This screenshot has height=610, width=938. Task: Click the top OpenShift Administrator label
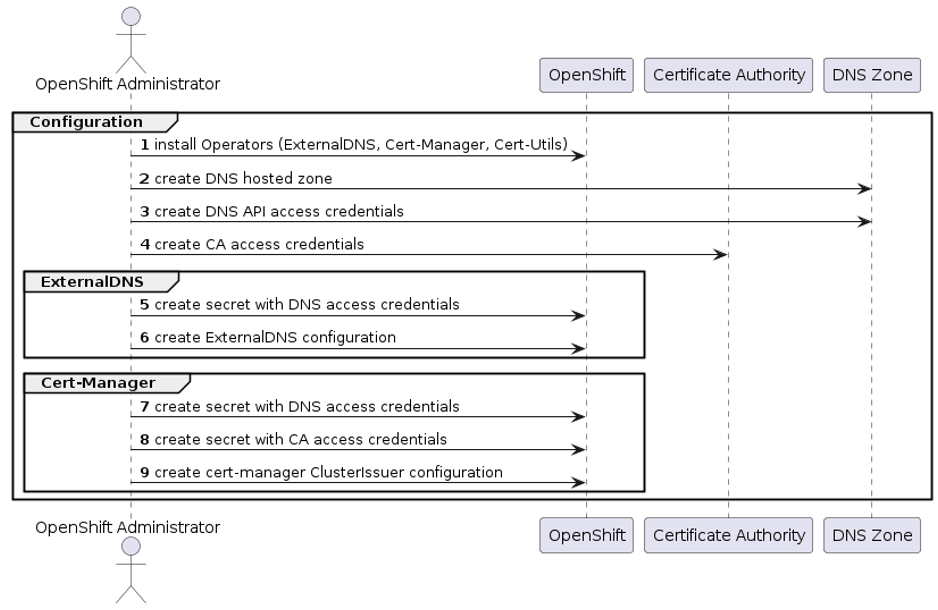coord(127,84)
